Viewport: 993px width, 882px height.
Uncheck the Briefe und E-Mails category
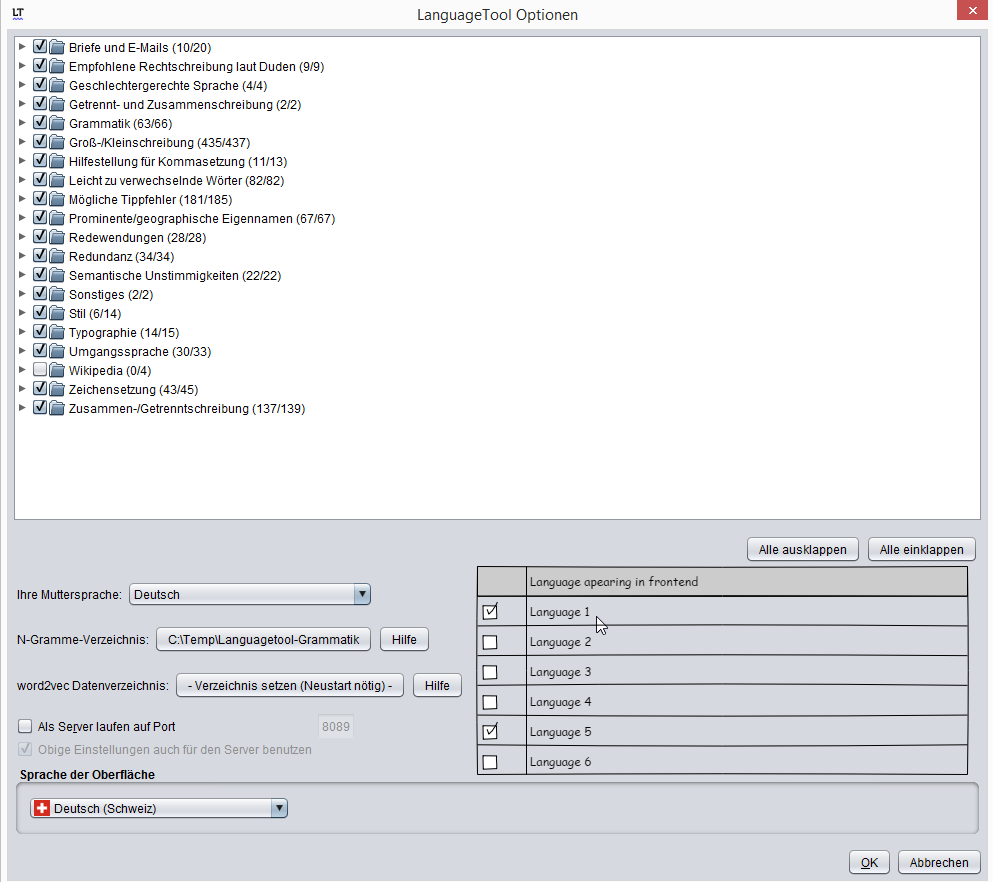40,46
